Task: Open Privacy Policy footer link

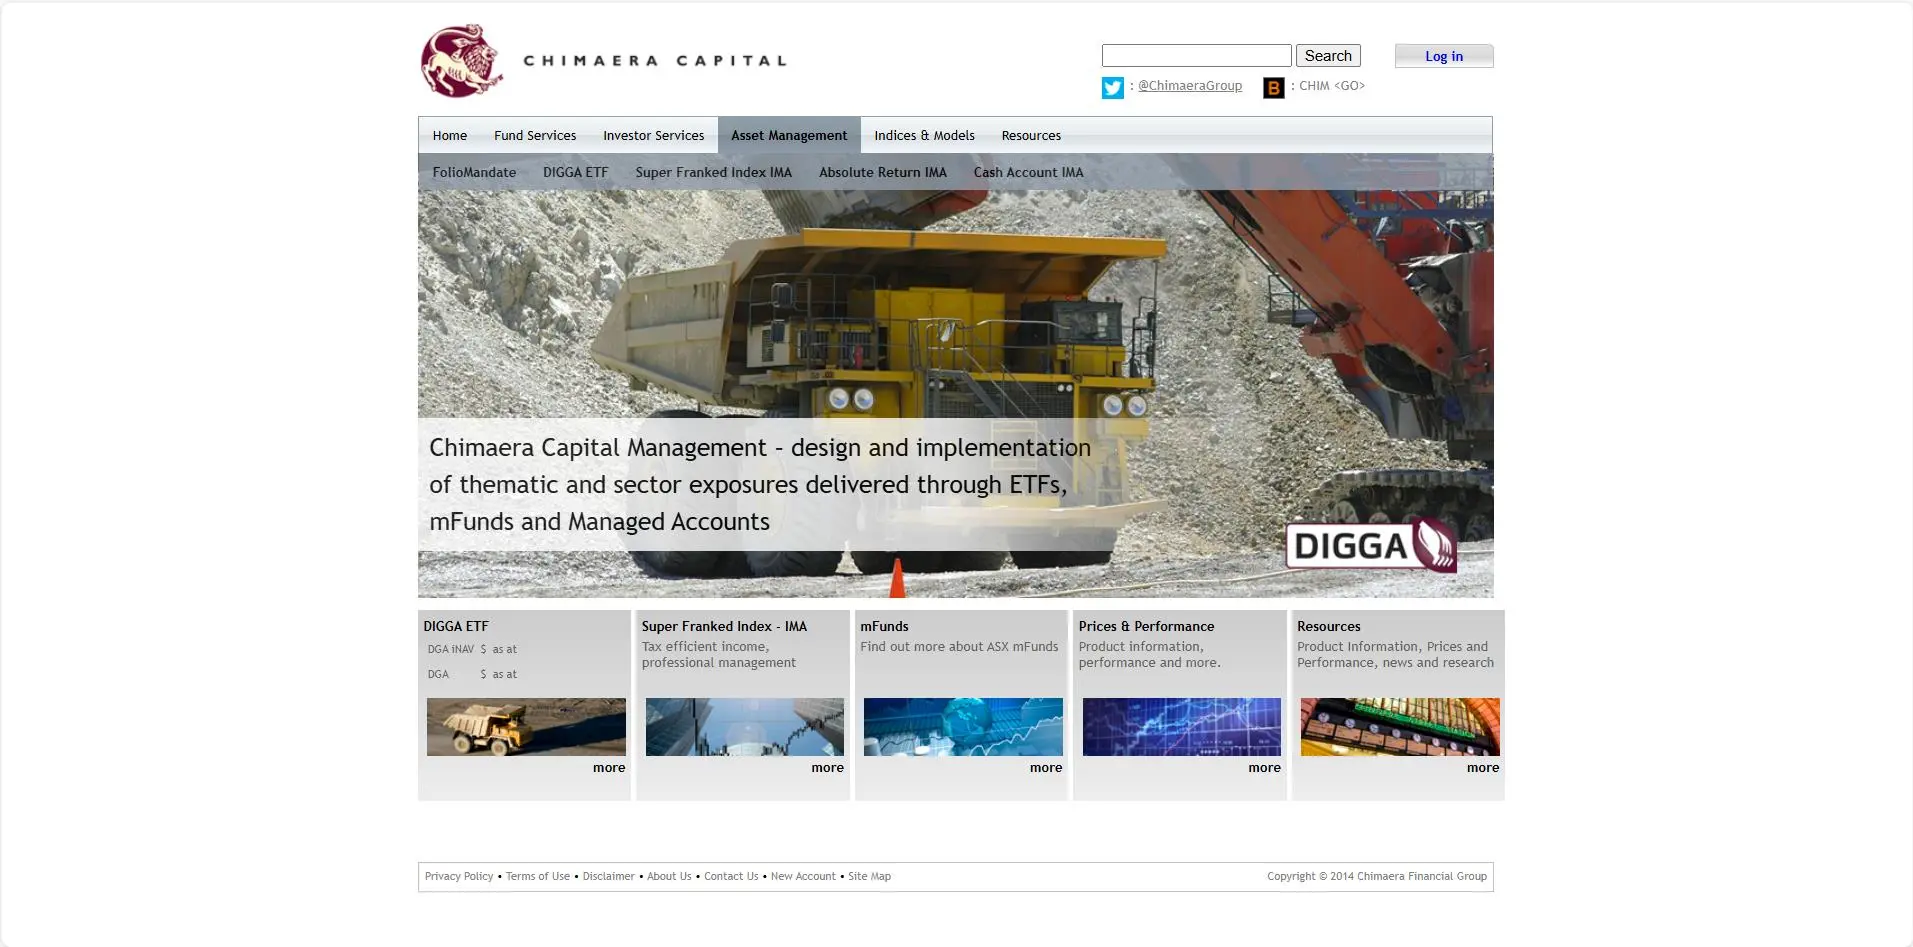Action: point(459,877)
